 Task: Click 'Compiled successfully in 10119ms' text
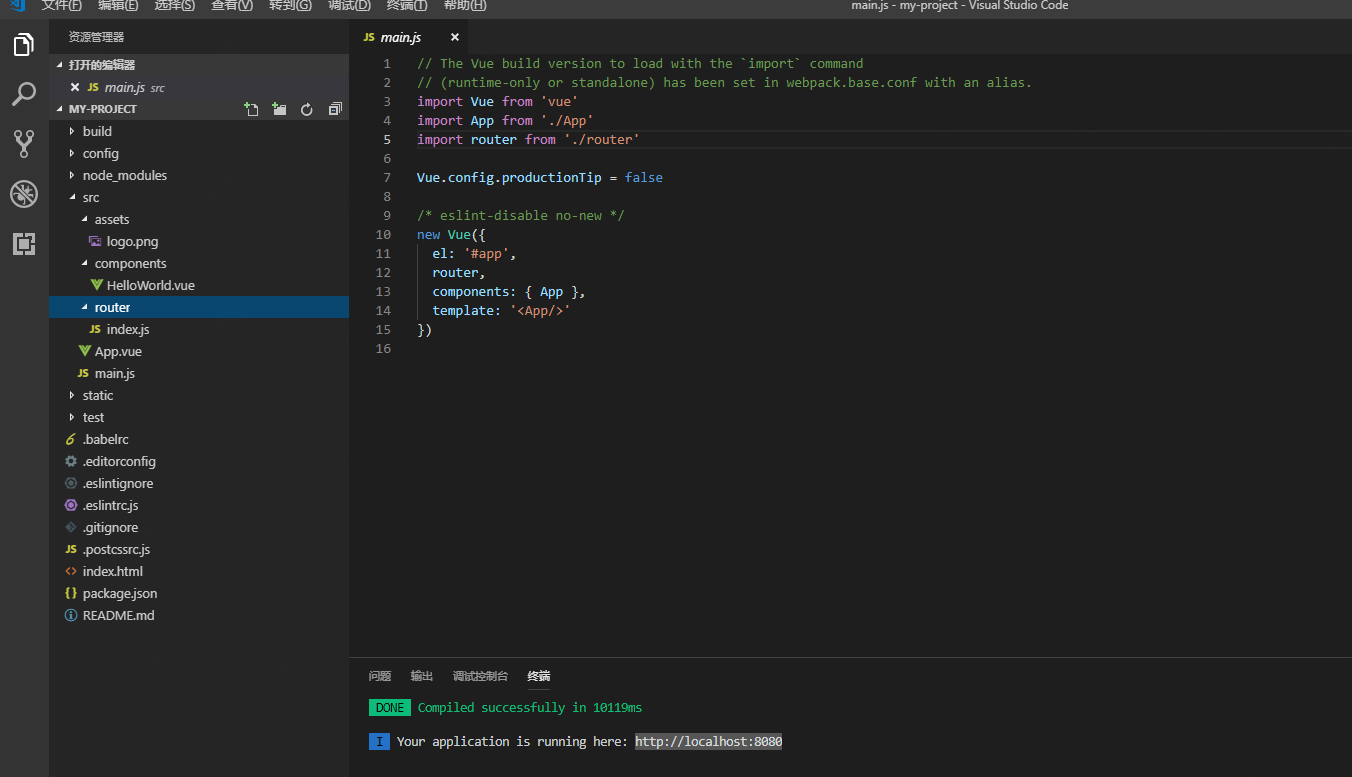tap(530, 707)
